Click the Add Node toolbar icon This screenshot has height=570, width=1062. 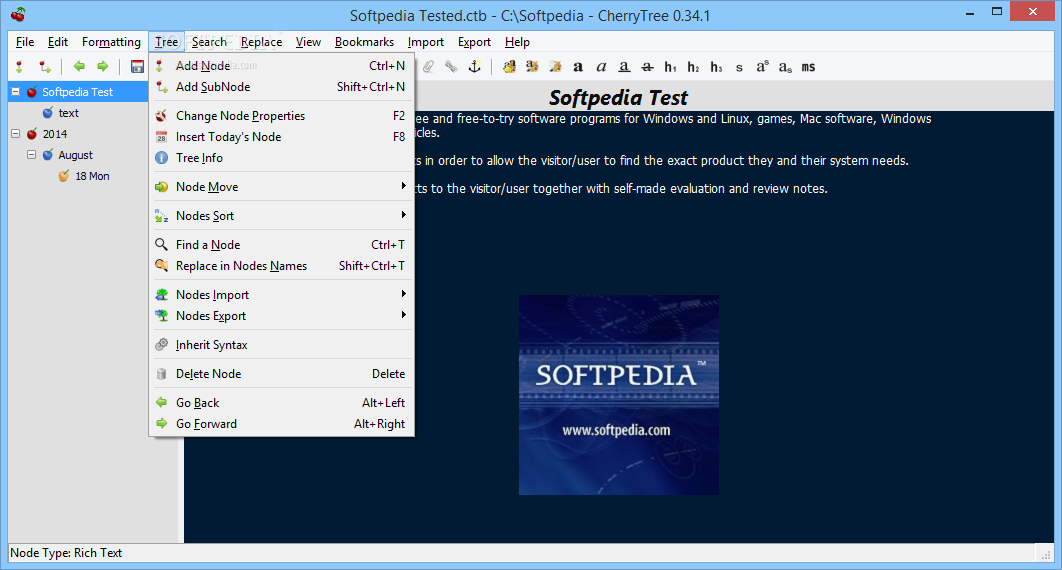coord(19,66)
